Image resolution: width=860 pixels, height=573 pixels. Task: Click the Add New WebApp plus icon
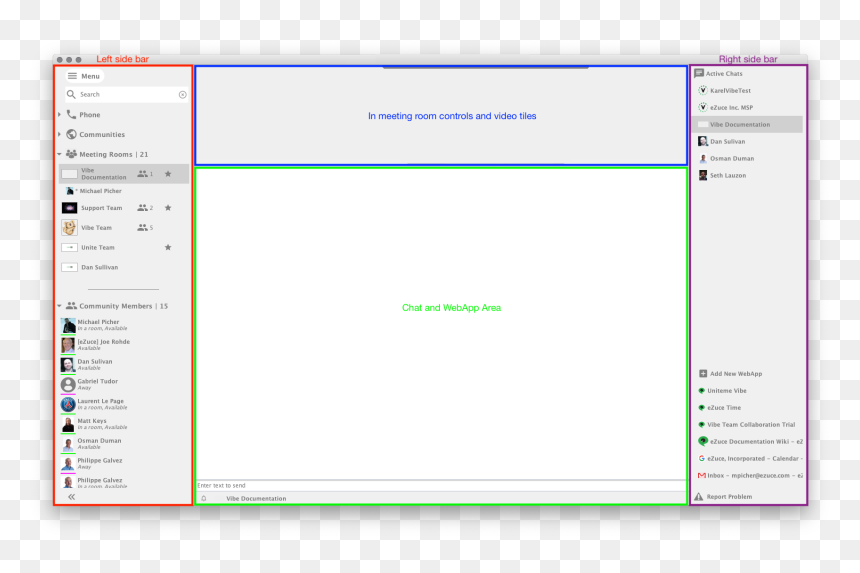pos(703,373)
